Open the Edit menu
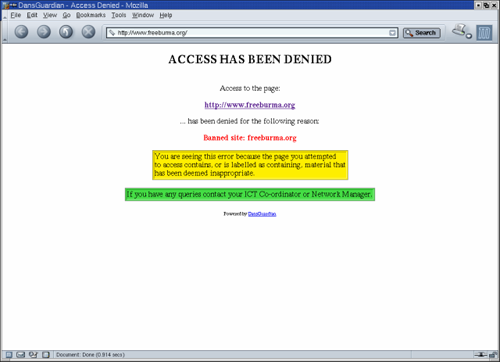The image size is (500, 362). (32, 15)
